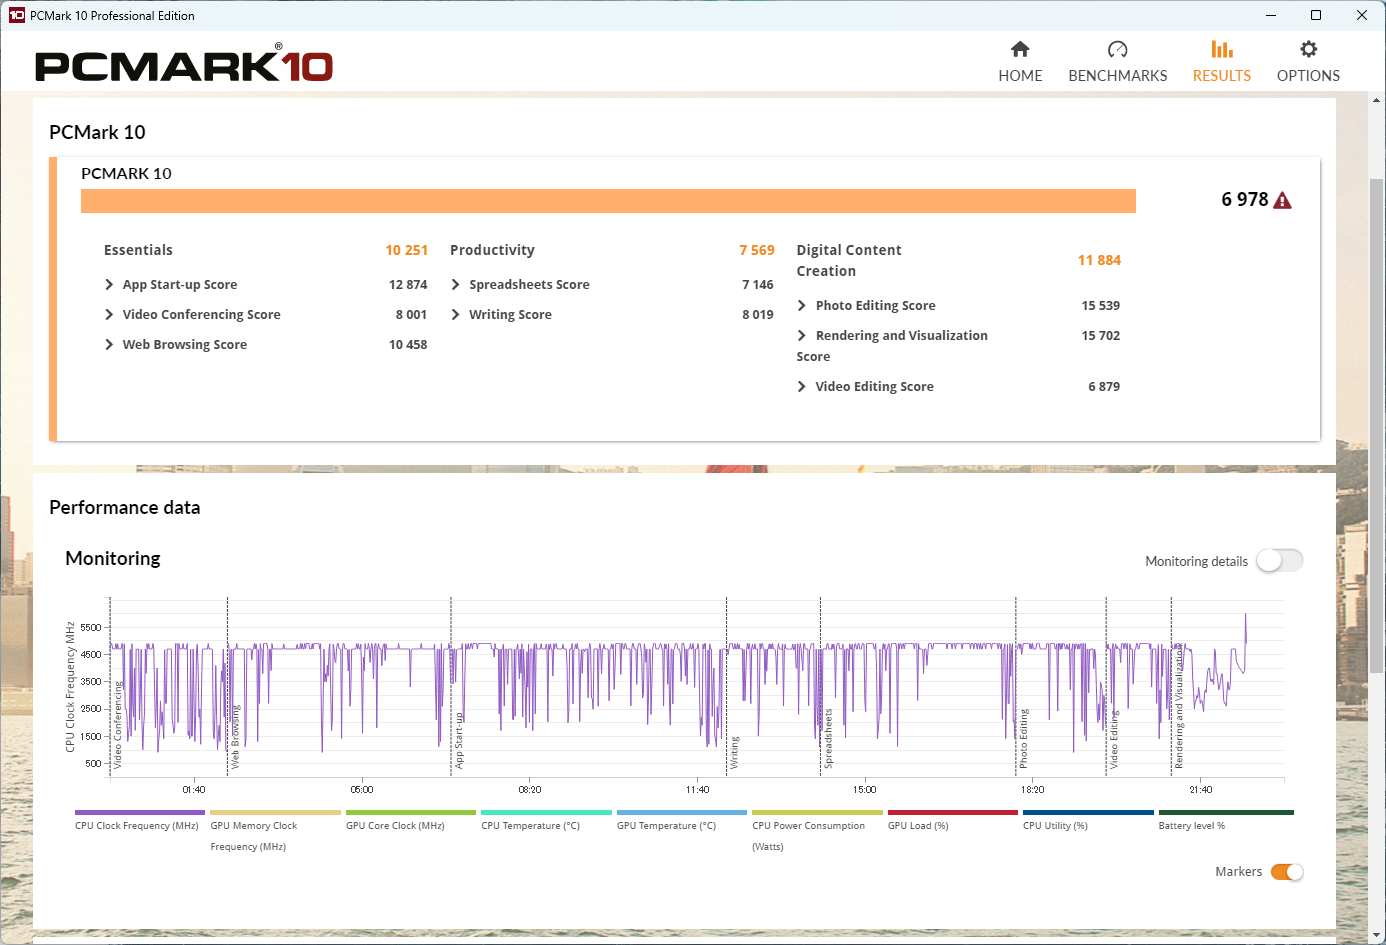Click the GPU Load (%) legend entry
Image resolution: width=1386 pixels, height=945 pixels.
point(918,826)
